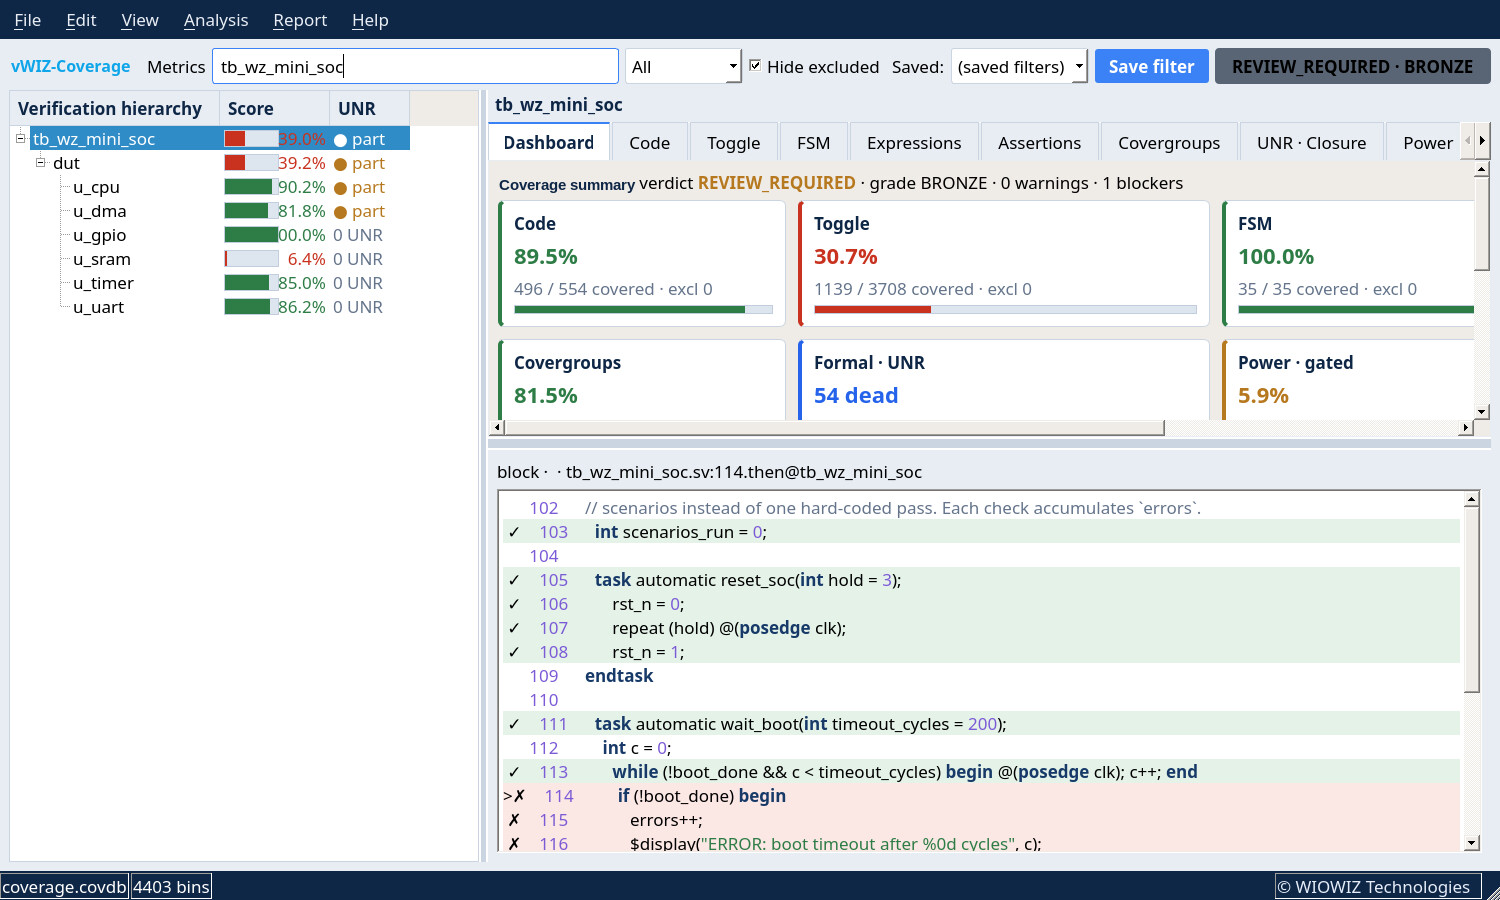Click the covered checkmark on line 103

coord(514,532)
